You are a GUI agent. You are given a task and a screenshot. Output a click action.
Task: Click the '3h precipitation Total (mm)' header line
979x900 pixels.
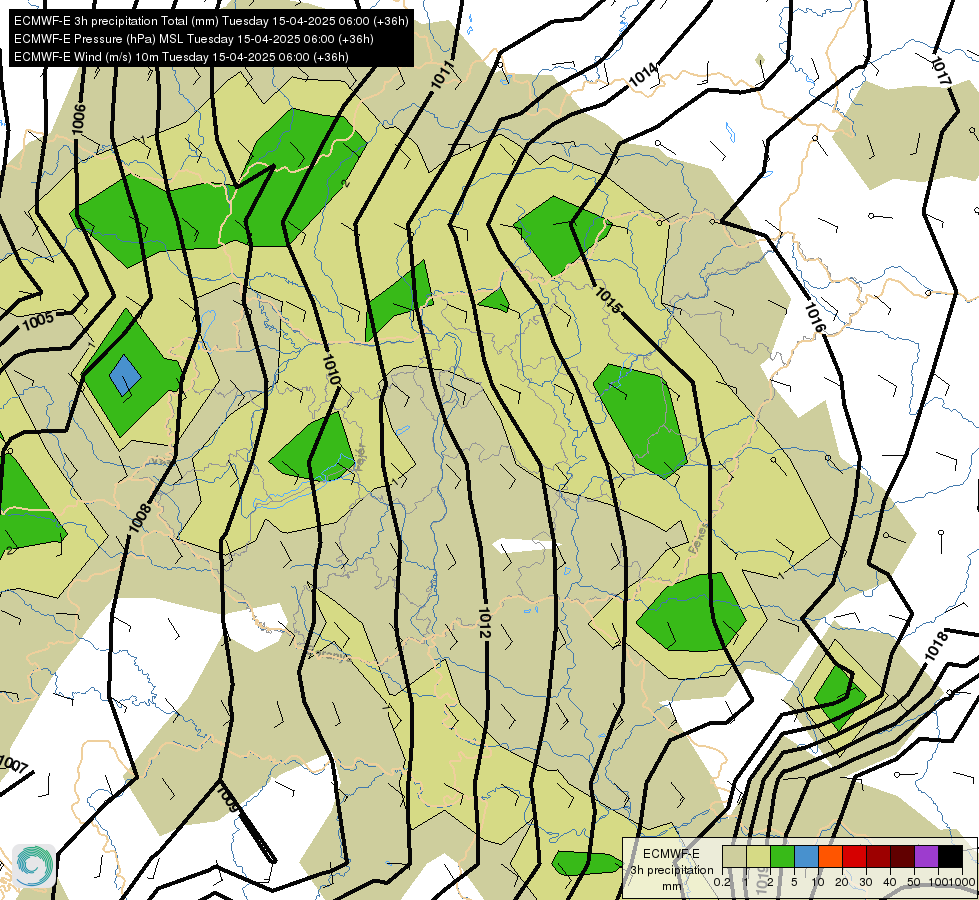click(x=211, y=21)
